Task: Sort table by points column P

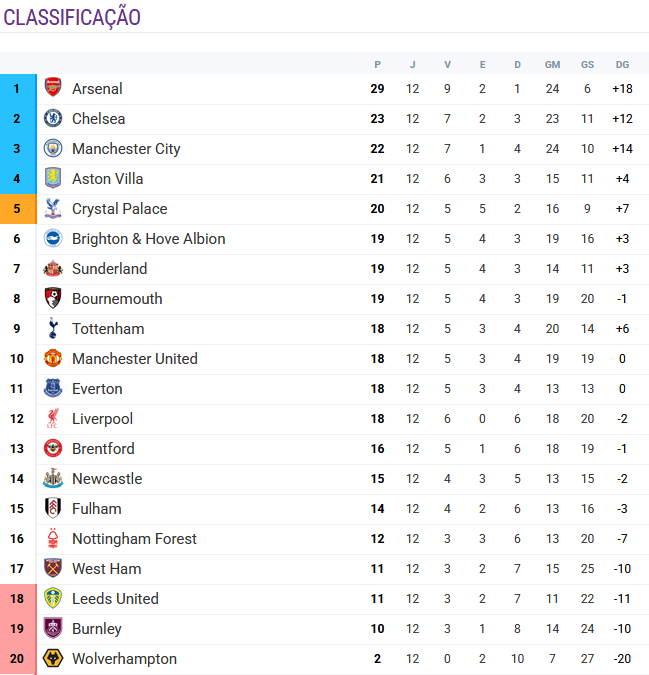Action: point(377,65)
